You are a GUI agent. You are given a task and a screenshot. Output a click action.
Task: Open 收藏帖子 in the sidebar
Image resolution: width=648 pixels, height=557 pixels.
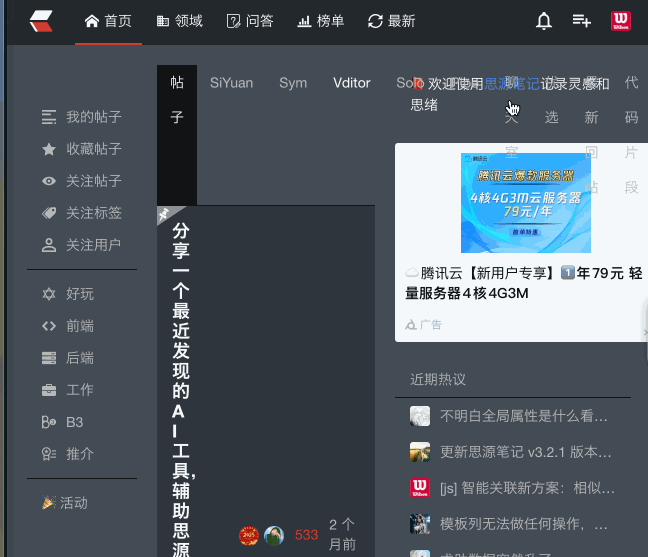82,149
